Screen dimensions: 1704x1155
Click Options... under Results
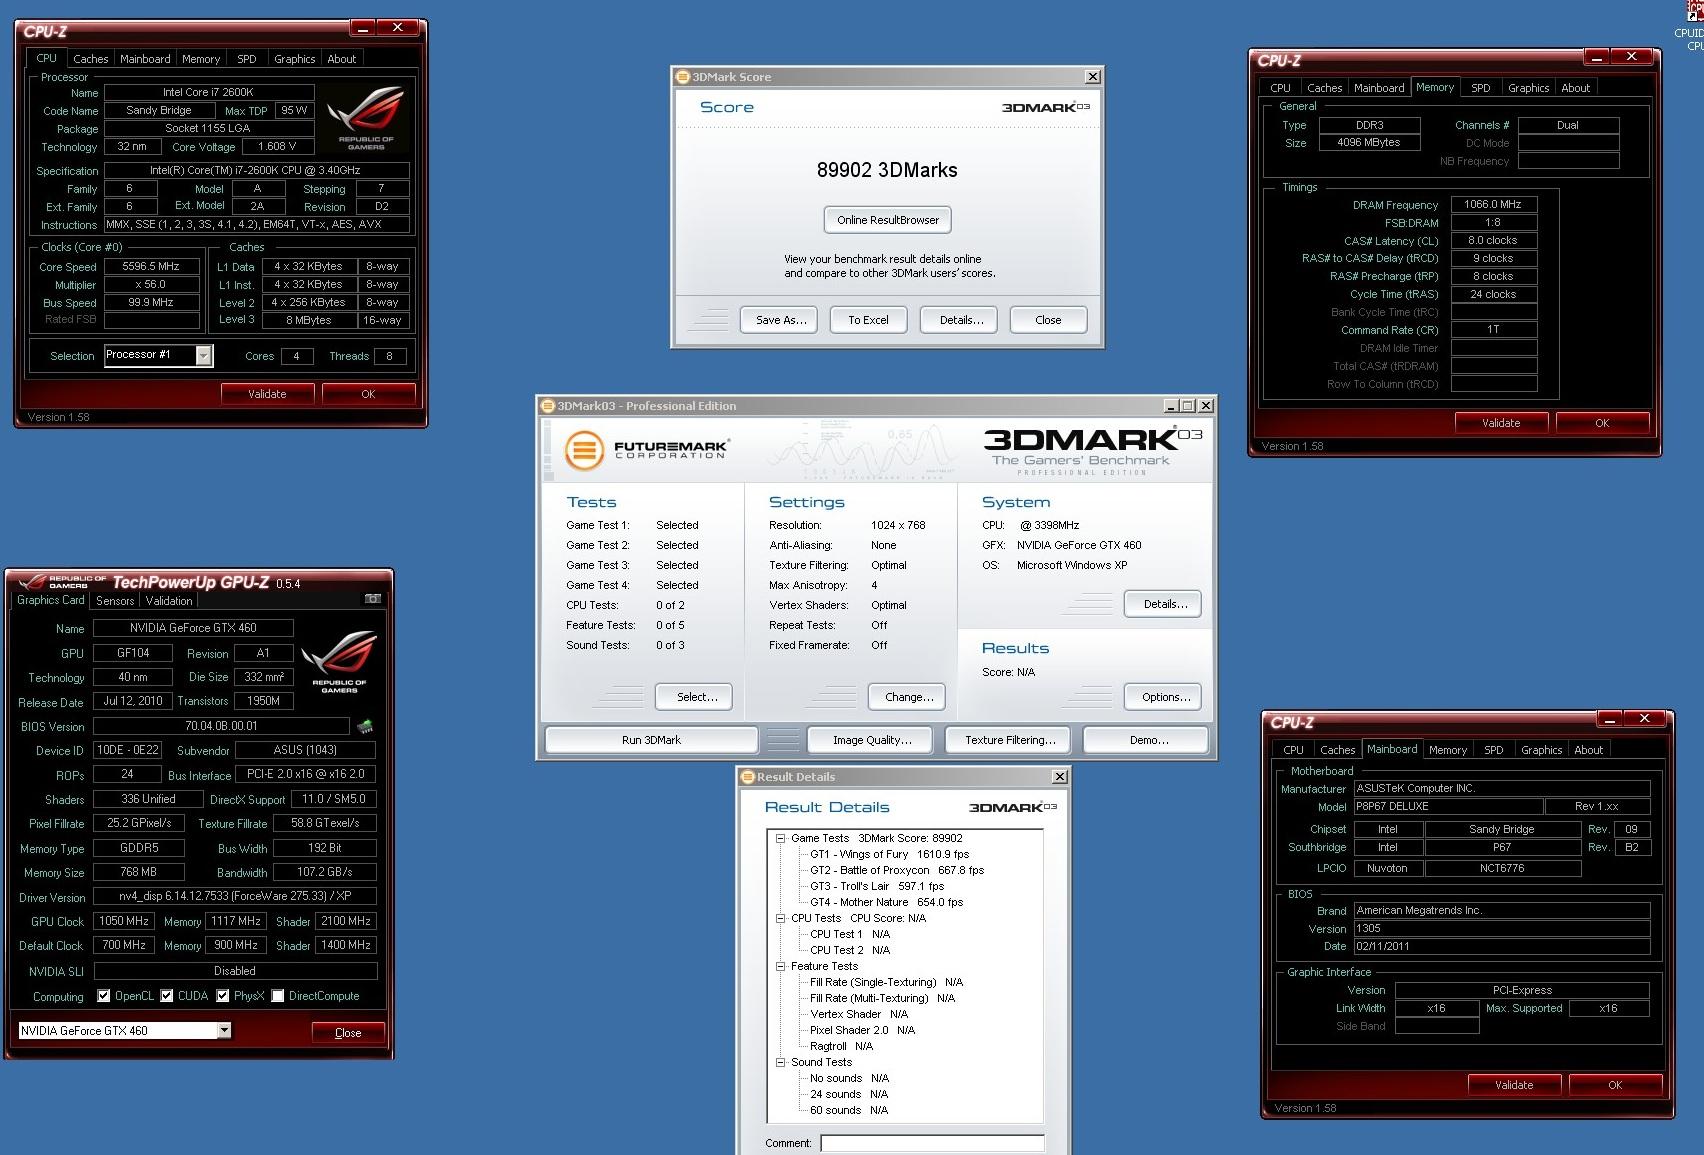(1165, 697)
